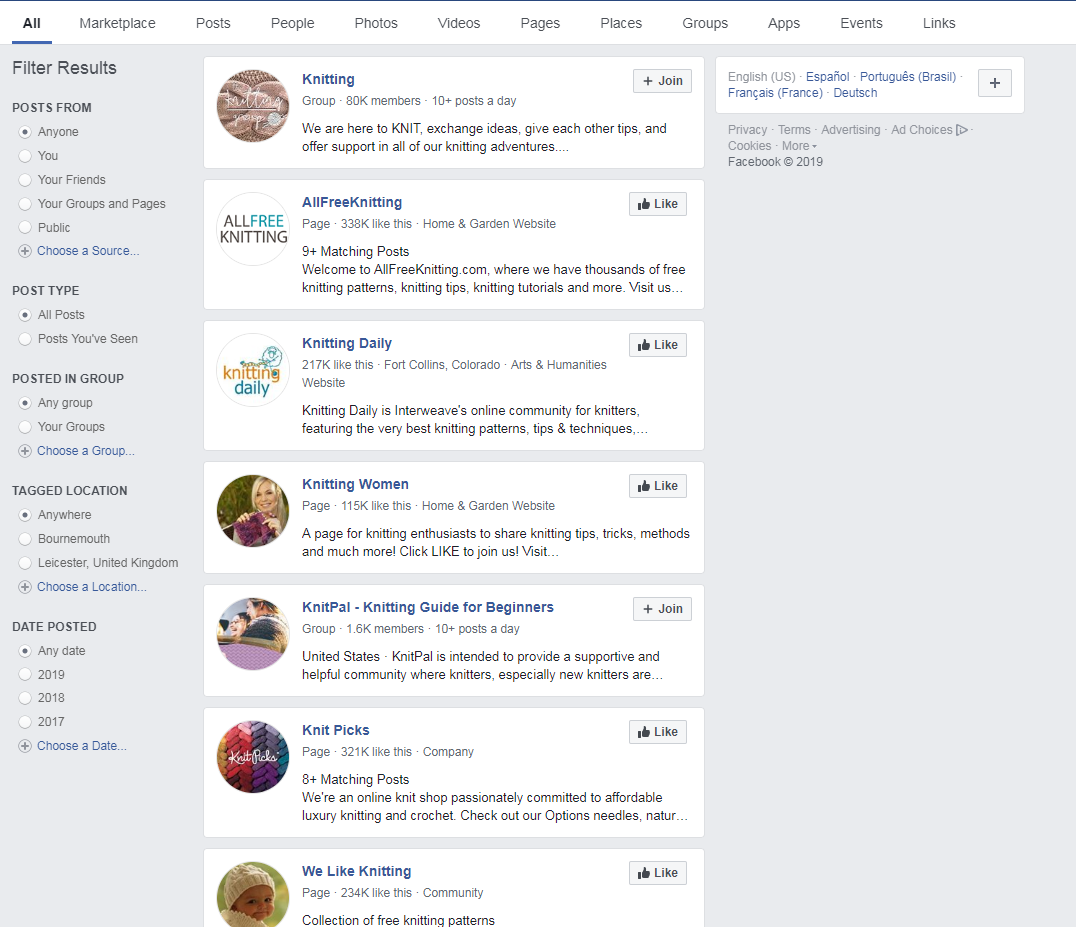Switch to the Places tab
Image resolution: width=1076 pixels, height=927 pixels.
(621, 23)
